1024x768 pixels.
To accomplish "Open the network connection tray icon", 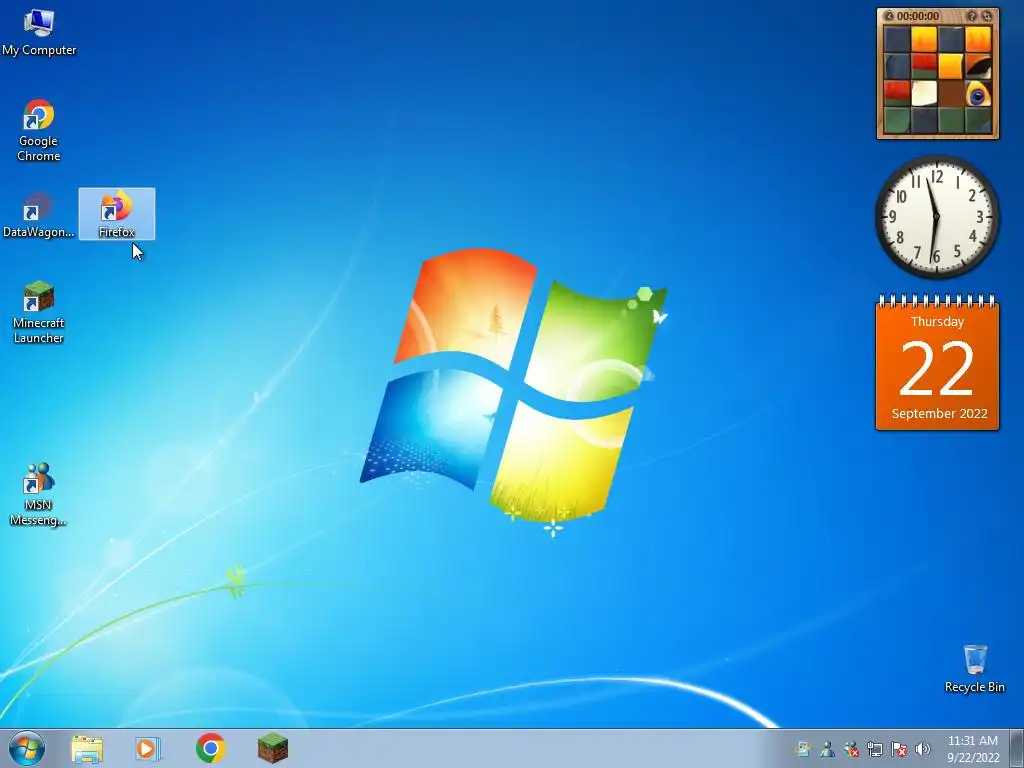I will pyautogui.click(x=874, y=749).
